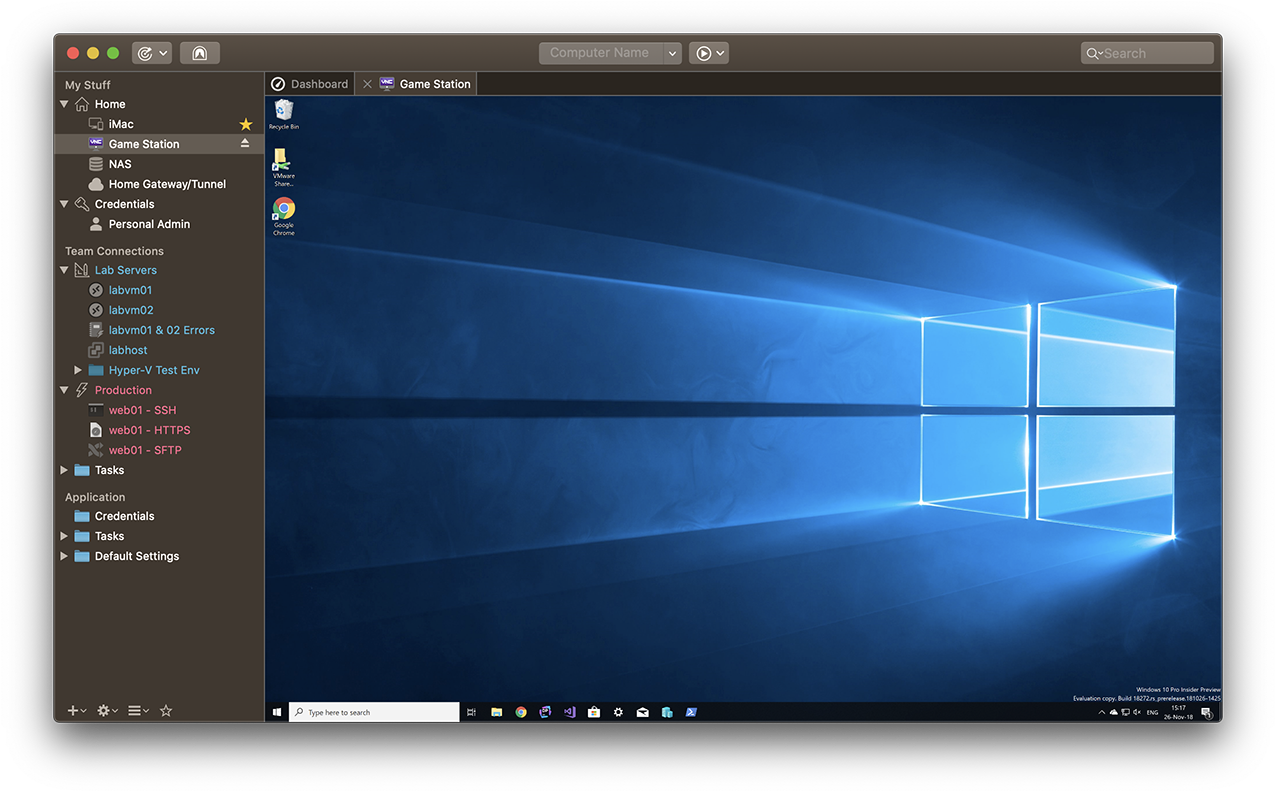Click the favorite star on iMac row
Screen dimensions: 1275x791
(x=246, y=124)
